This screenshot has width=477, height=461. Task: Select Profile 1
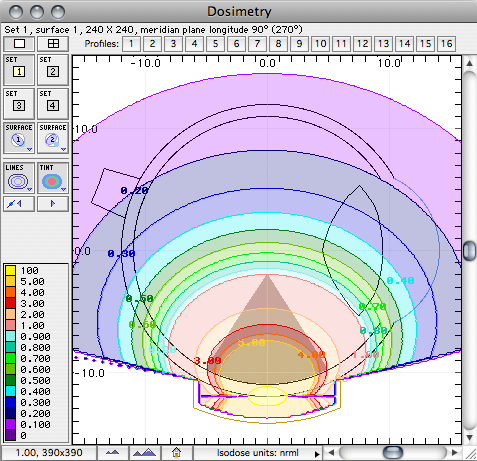click(x=131, y=44)
